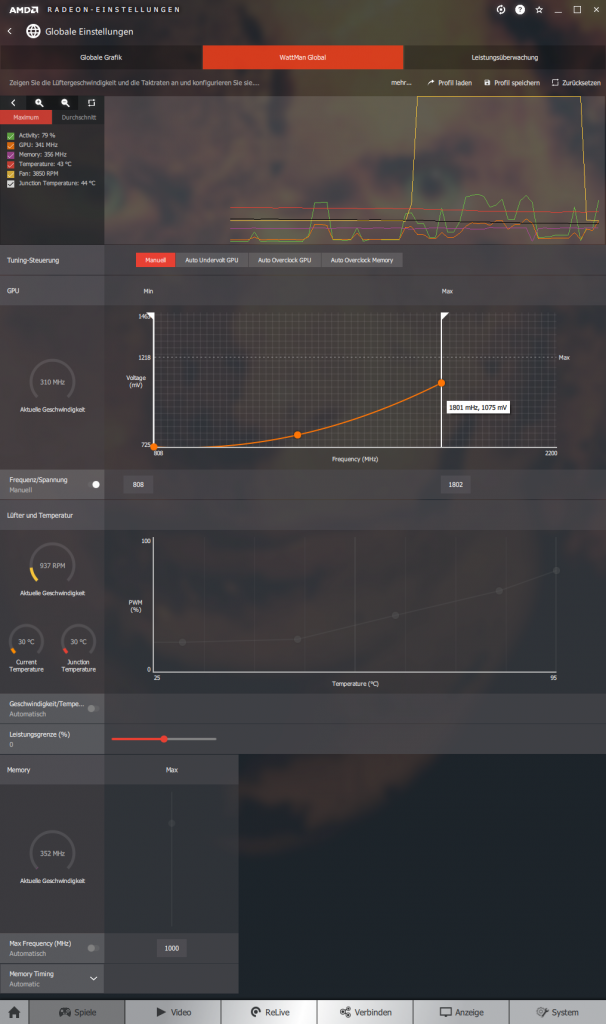Click the 1801 MHz point on voltage curve
Image resolution: width=606 pixels, height=1024 pixels.
tap(441, 383)
